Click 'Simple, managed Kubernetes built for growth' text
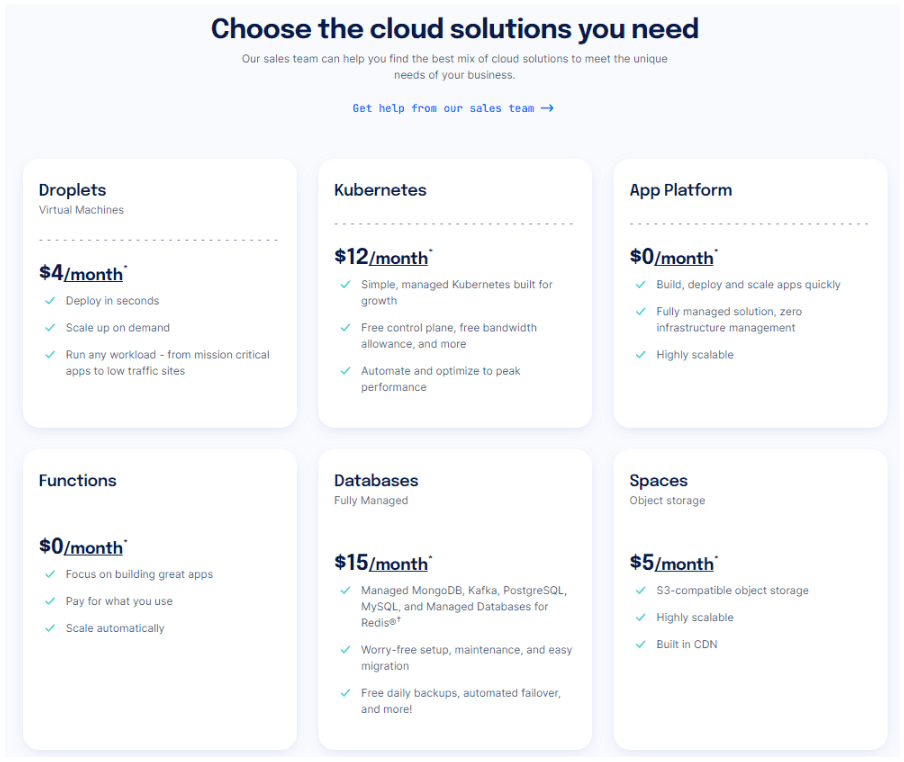 tap(457, 293)
